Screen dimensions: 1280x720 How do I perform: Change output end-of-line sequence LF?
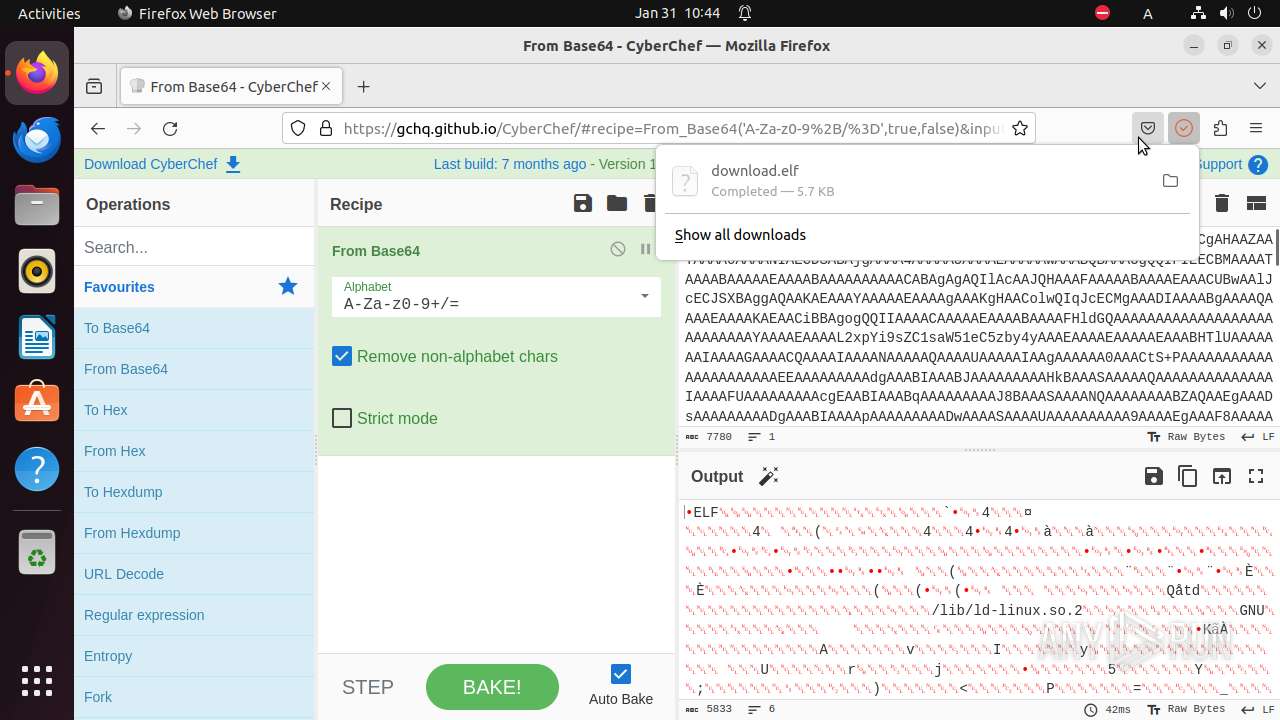point(1258,709)
